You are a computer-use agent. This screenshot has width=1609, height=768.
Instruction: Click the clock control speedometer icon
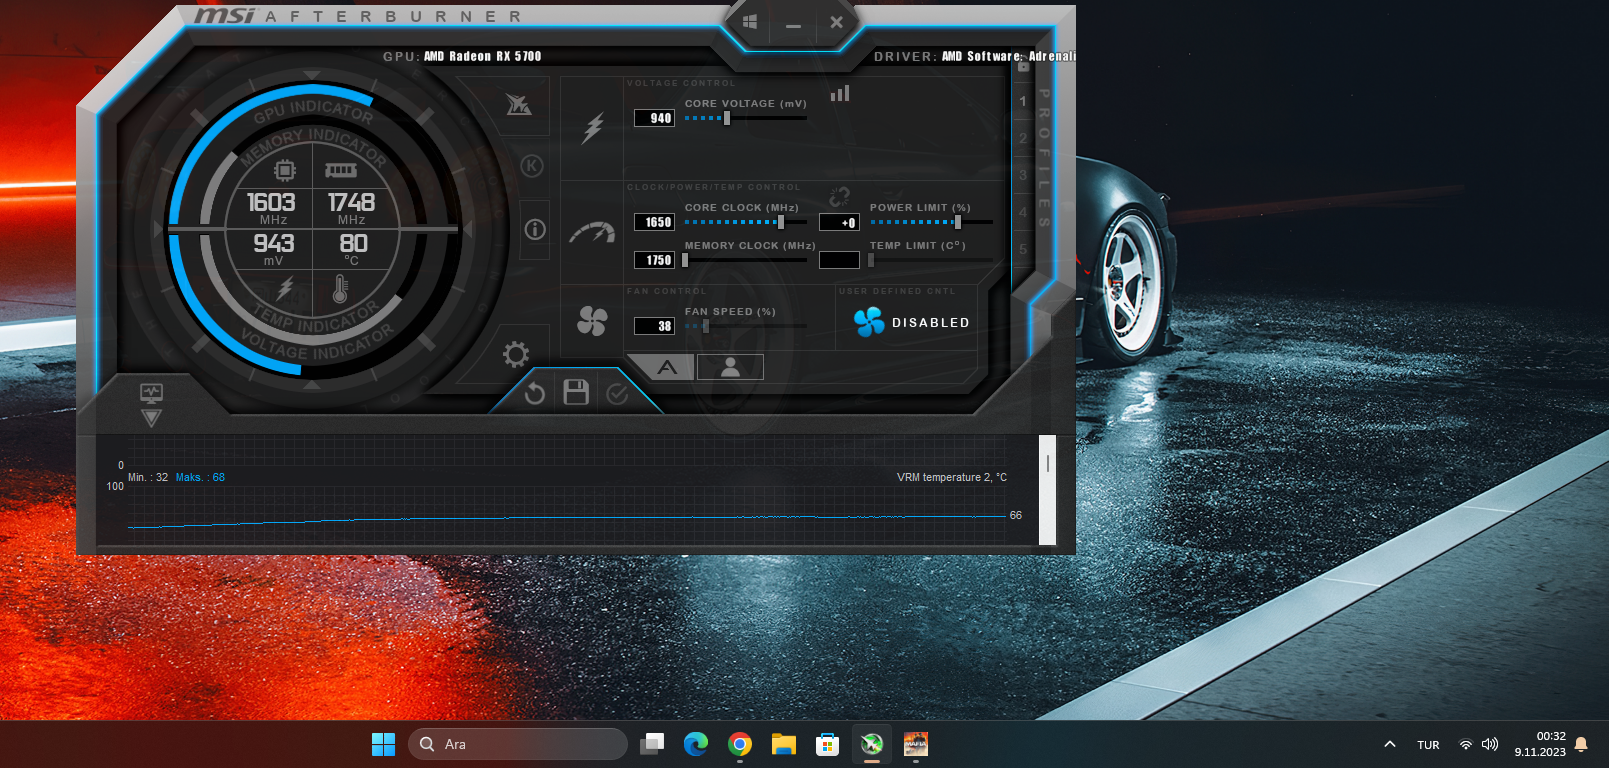592,232
